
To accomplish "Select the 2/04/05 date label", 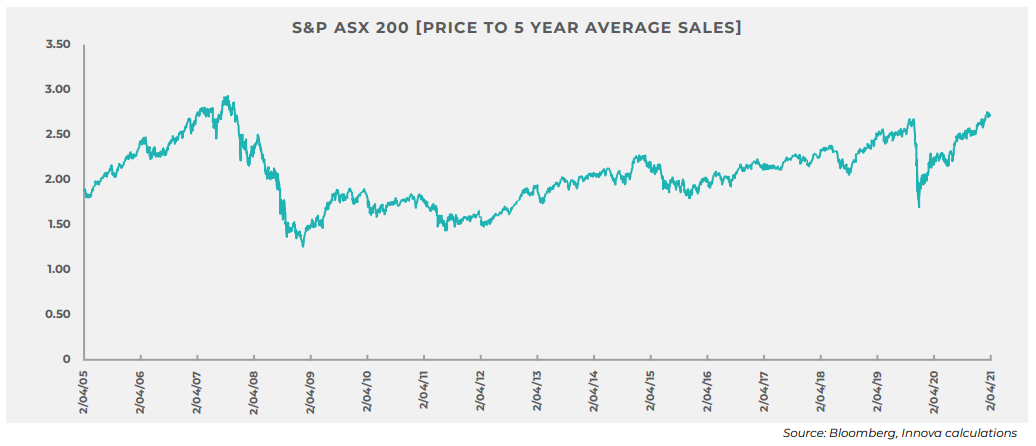I will click(x=84, y=389).
